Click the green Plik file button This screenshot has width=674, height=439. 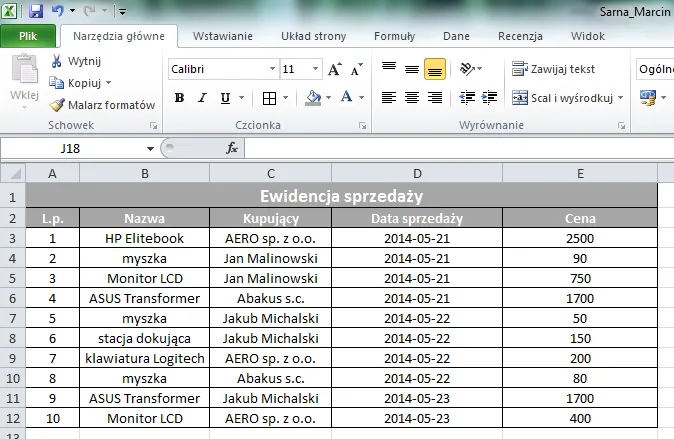(28, 36)
